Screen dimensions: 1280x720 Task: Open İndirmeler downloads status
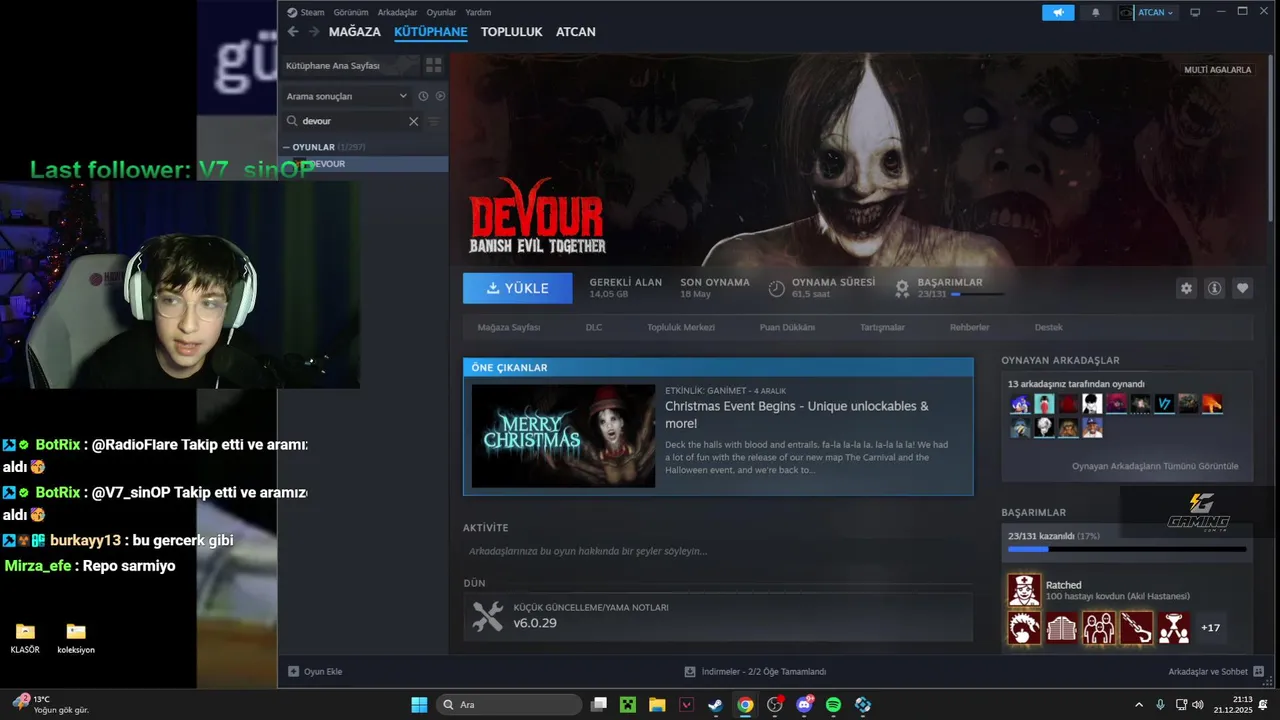point(755,672)
